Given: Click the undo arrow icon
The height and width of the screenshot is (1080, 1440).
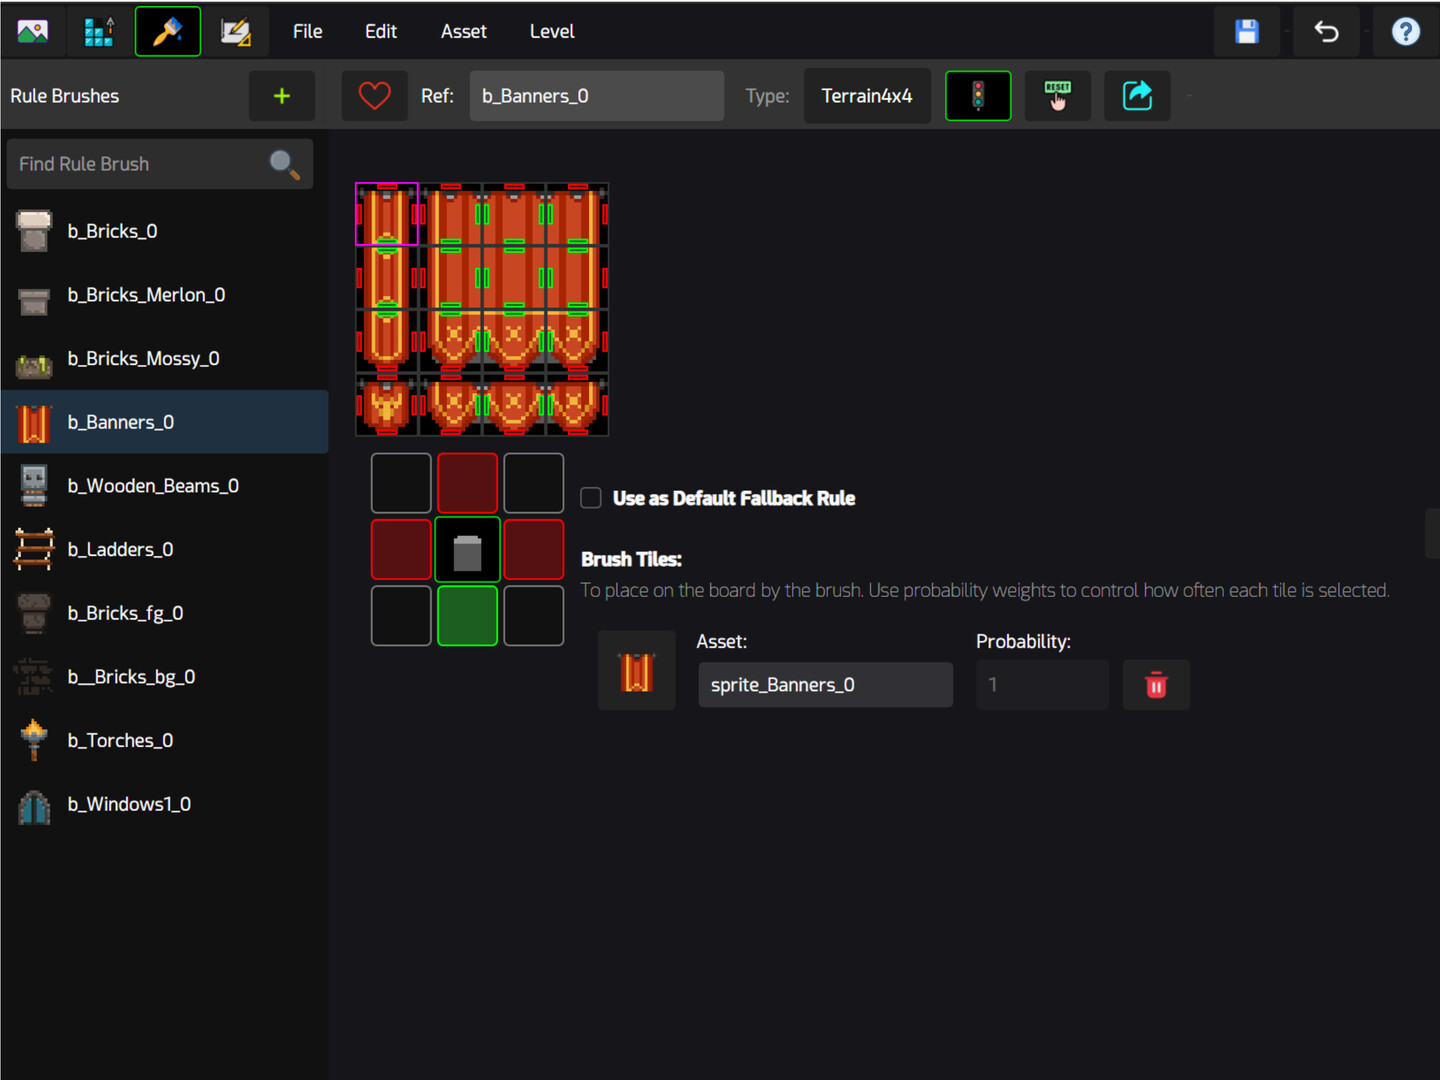Looking at the screenshot, I should [x=1326, y=32].
